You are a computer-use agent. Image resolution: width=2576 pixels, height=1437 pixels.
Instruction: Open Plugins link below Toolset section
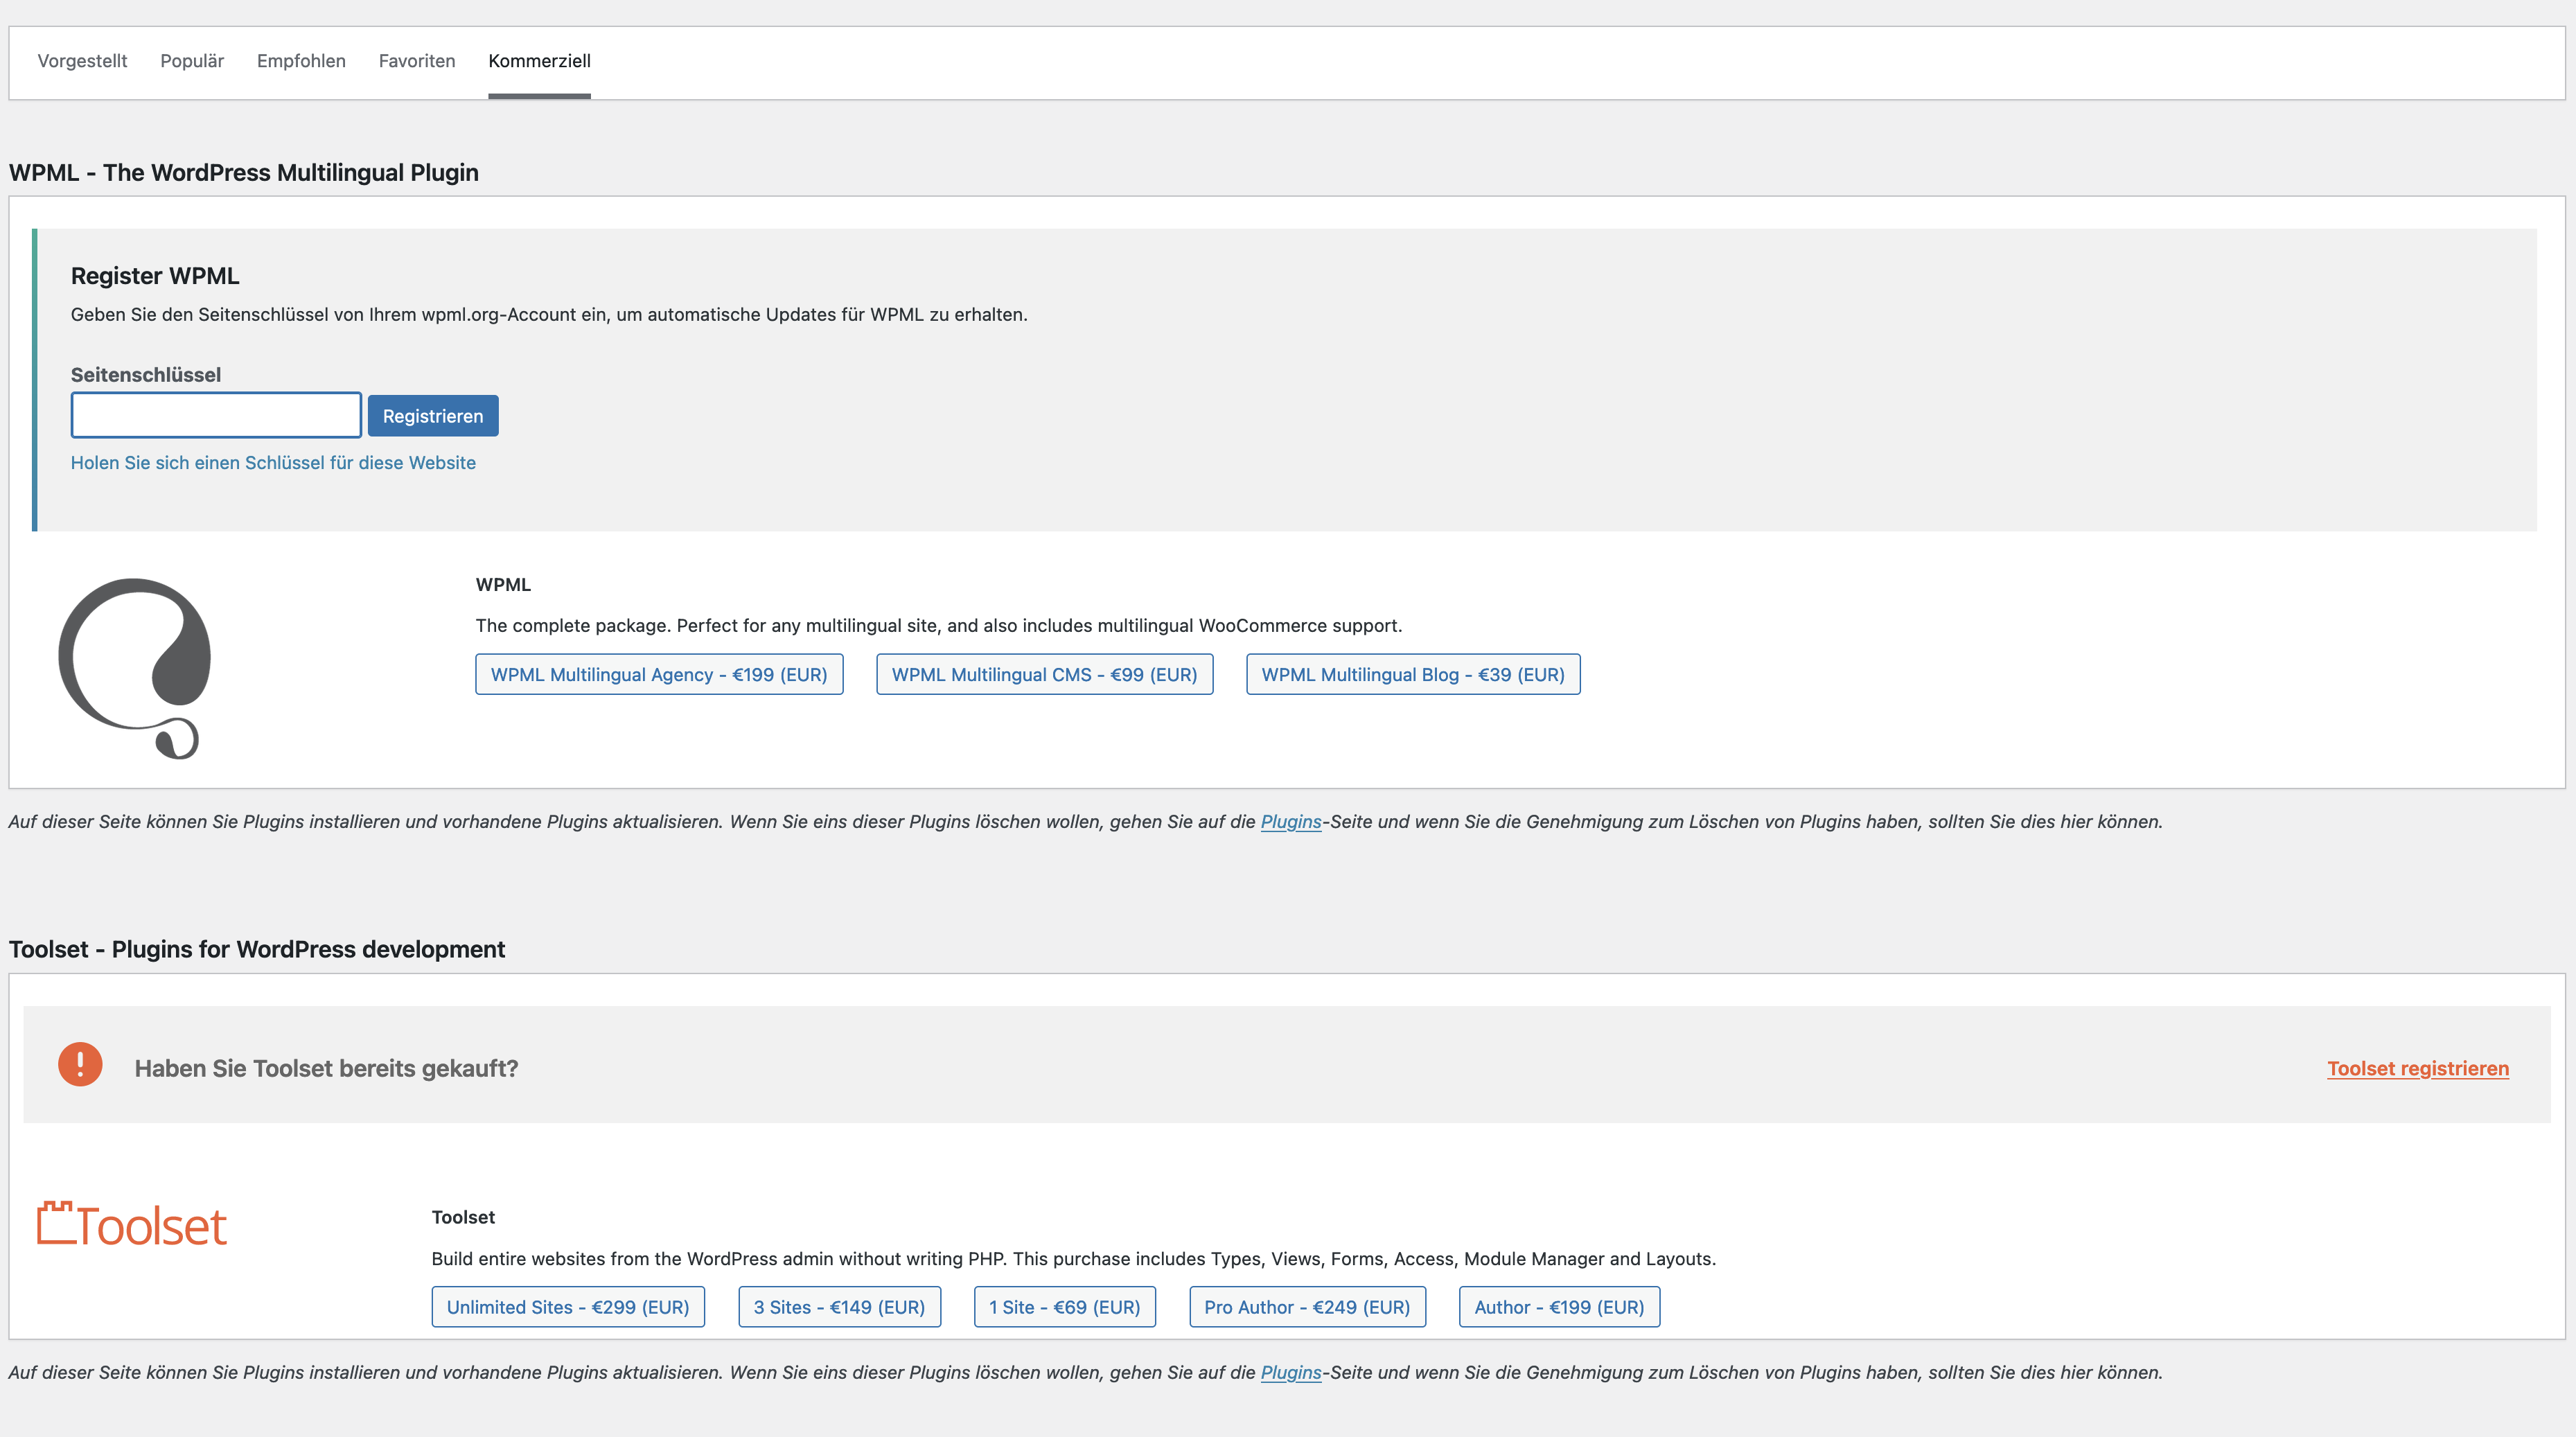pyautogui.click(x=1290, y=1372)
